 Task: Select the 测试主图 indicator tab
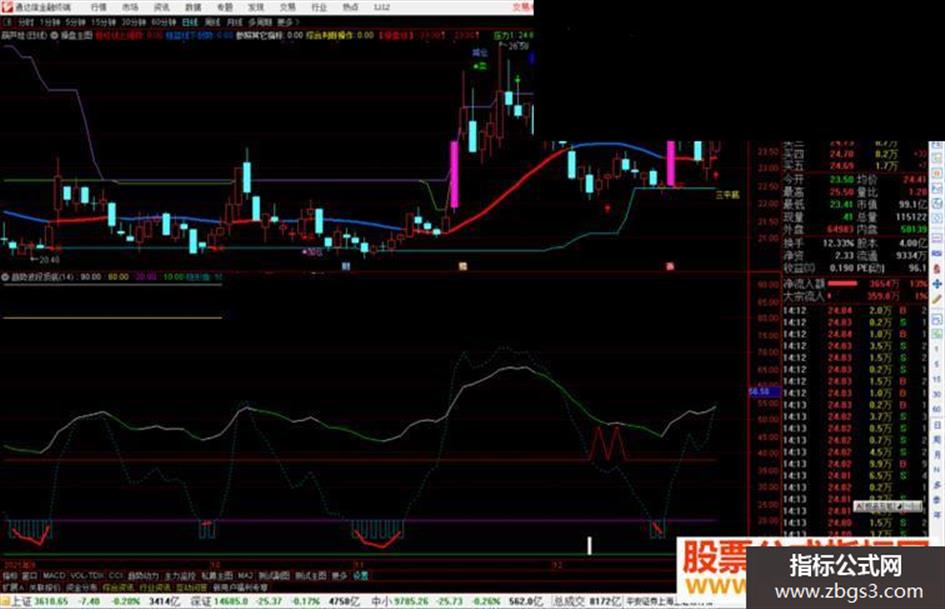(x=311, y=576)
